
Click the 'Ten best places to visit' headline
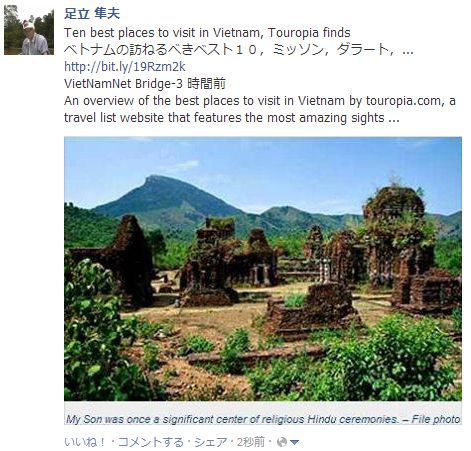pos(207,33)
